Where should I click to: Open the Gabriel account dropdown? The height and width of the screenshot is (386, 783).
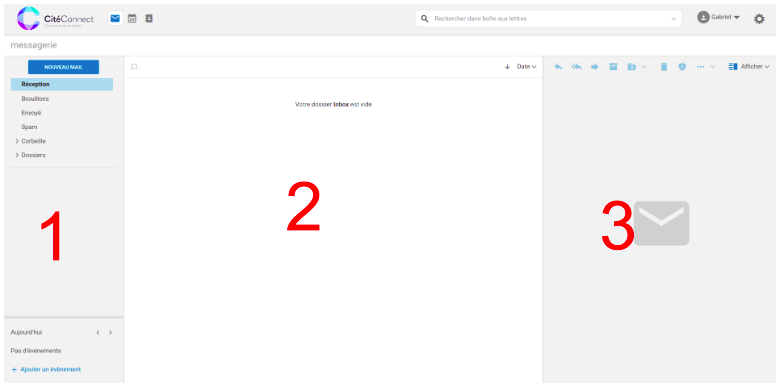point(725,17)
